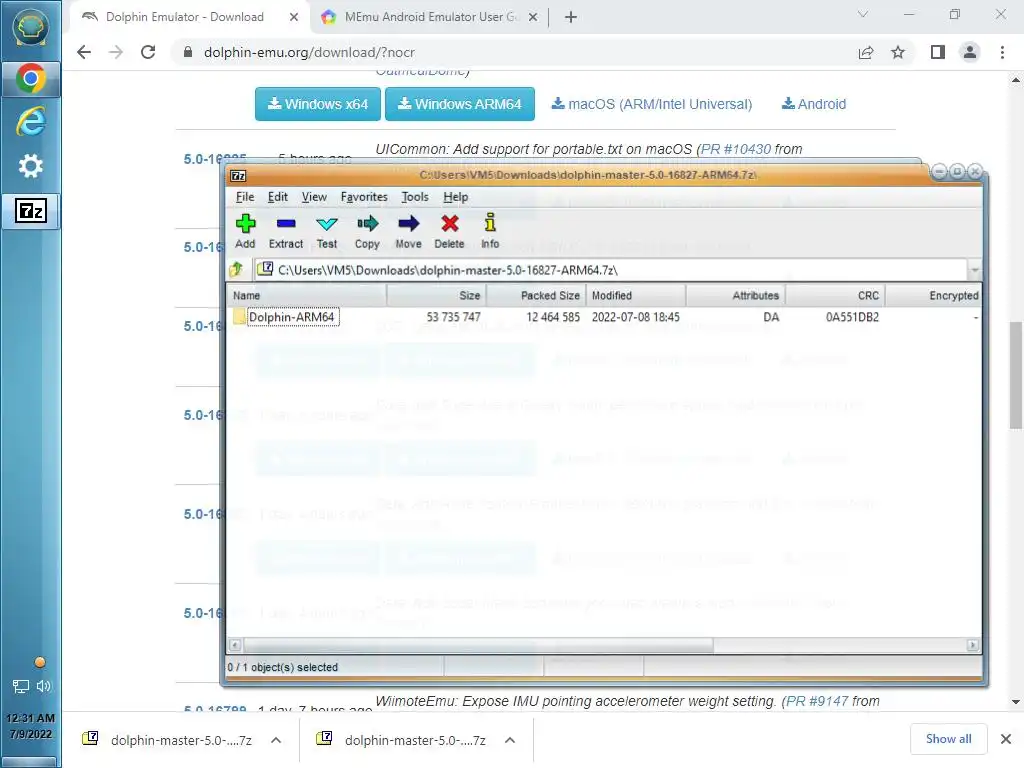Open the Tools menu in 7-Zip

click(x=415, y=197)
